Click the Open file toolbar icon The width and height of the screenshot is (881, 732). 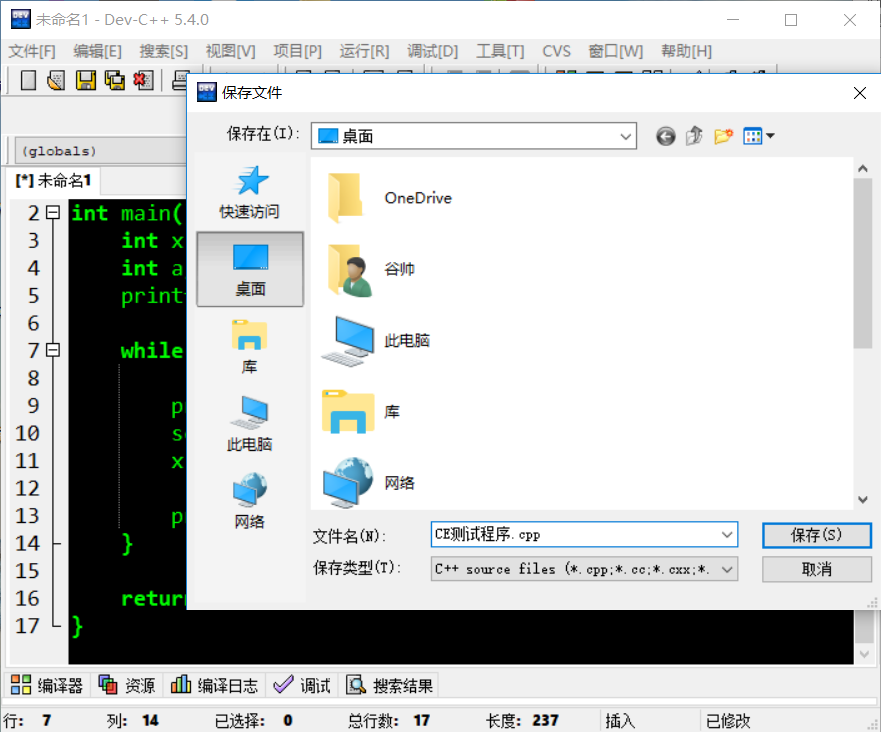[56, 80]
